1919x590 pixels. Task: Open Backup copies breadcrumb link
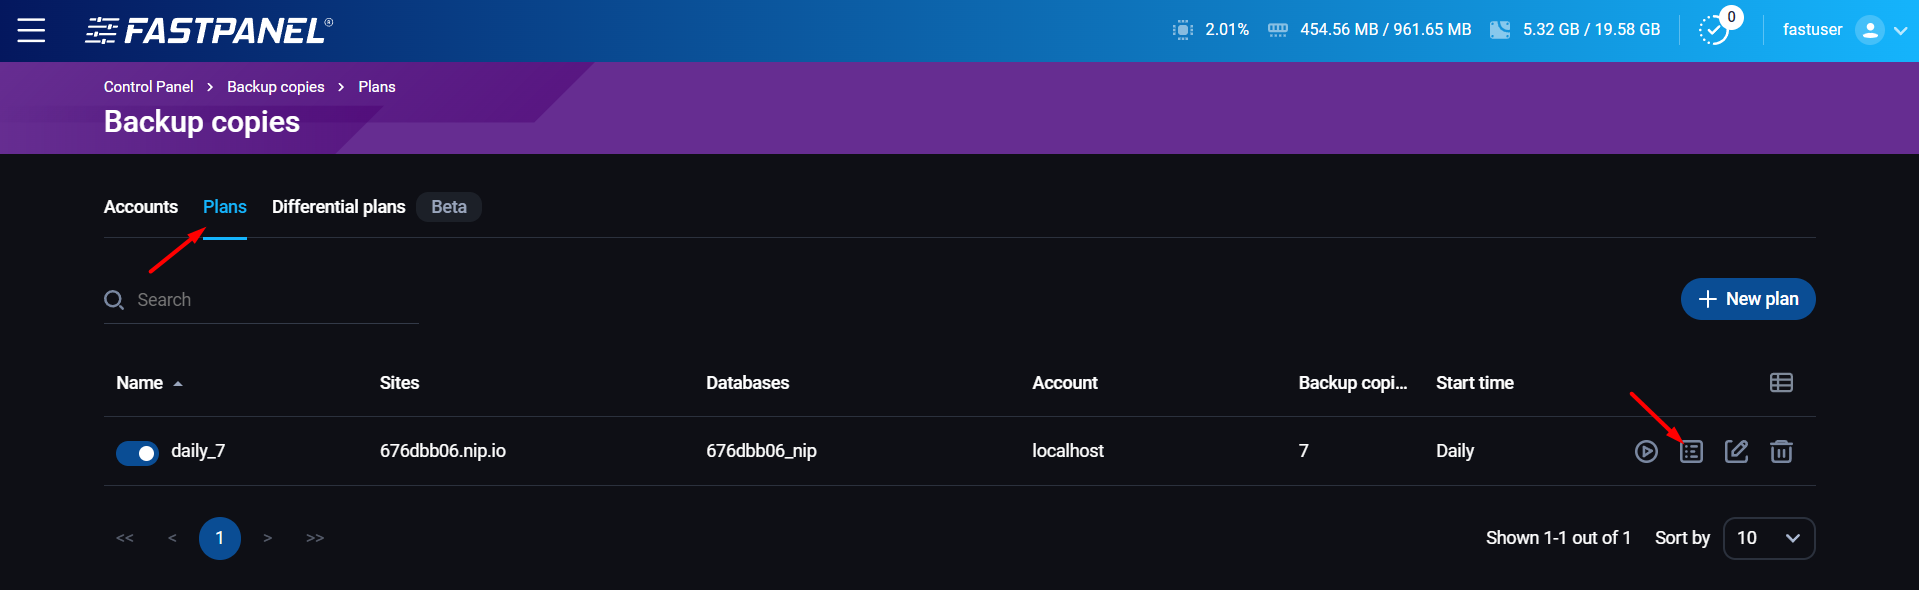point(275,87)
